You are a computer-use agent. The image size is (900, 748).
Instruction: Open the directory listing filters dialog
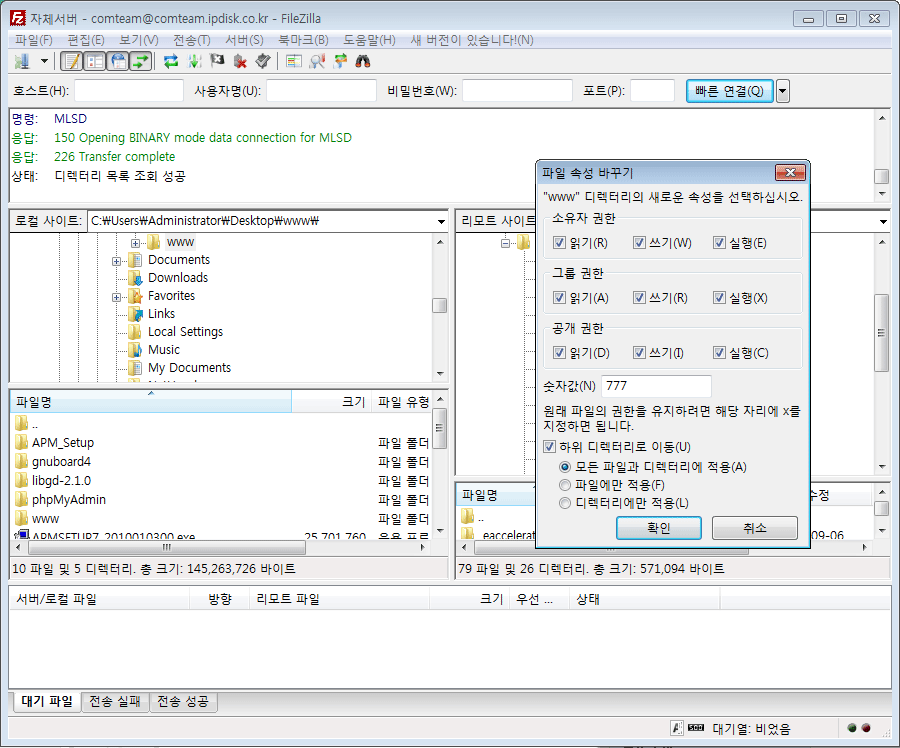coord(294,61)
